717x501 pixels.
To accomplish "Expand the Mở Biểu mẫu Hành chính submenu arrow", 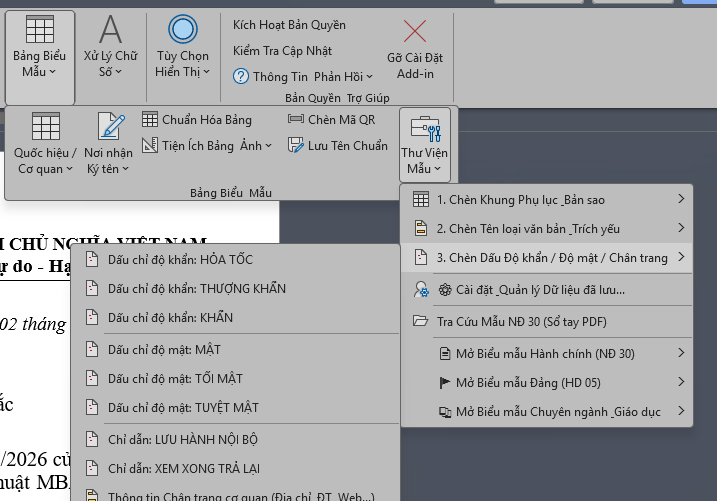I will [681, 353].
